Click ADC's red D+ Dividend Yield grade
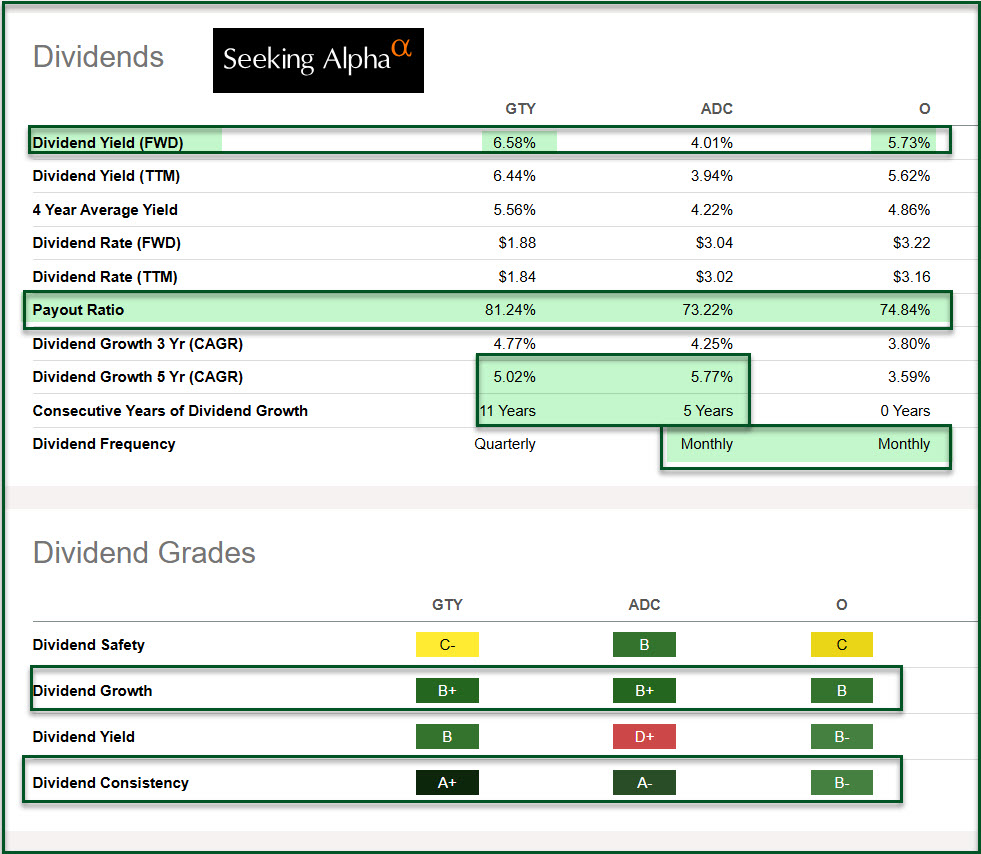 644,737
